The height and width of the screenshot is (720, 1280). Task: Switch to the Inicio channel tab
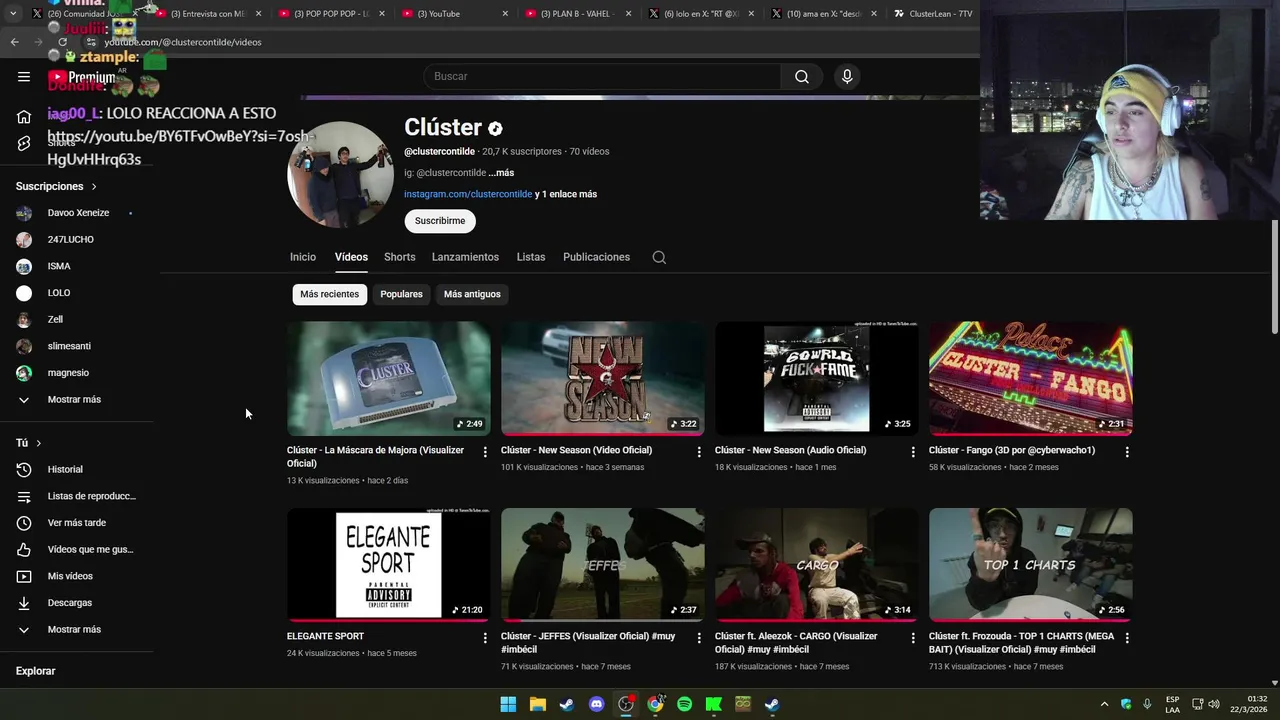(x=303, y=257)
